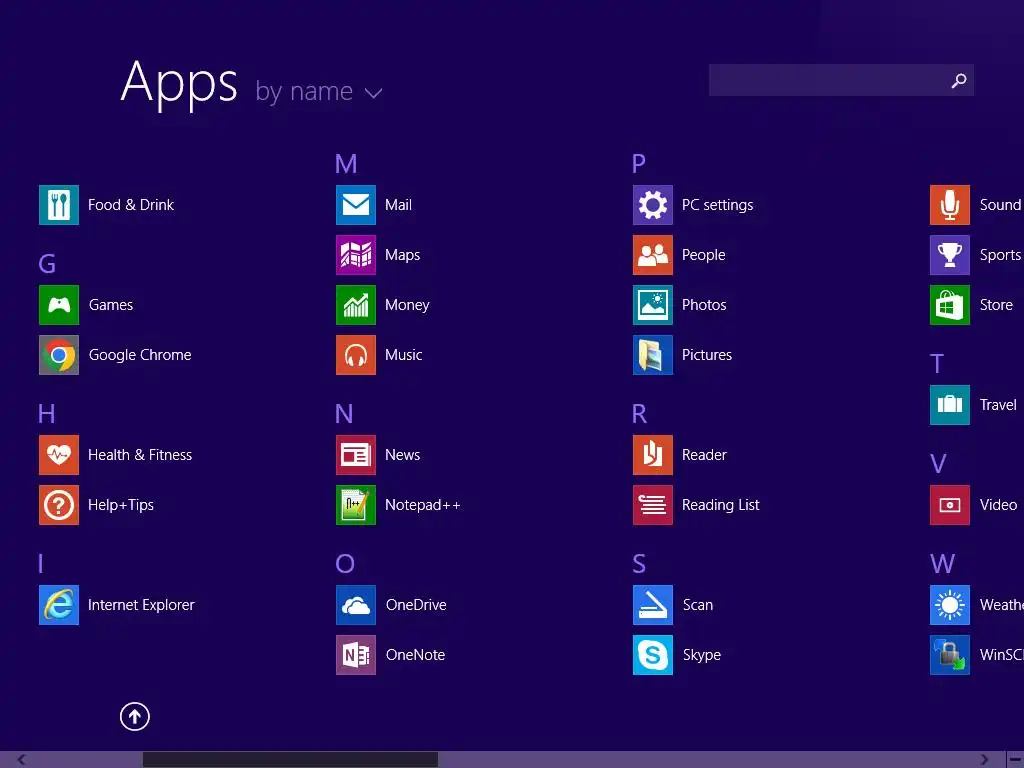Click the 'Apps' heading text
1024x768 pixels.
click(x=179, y=84)
